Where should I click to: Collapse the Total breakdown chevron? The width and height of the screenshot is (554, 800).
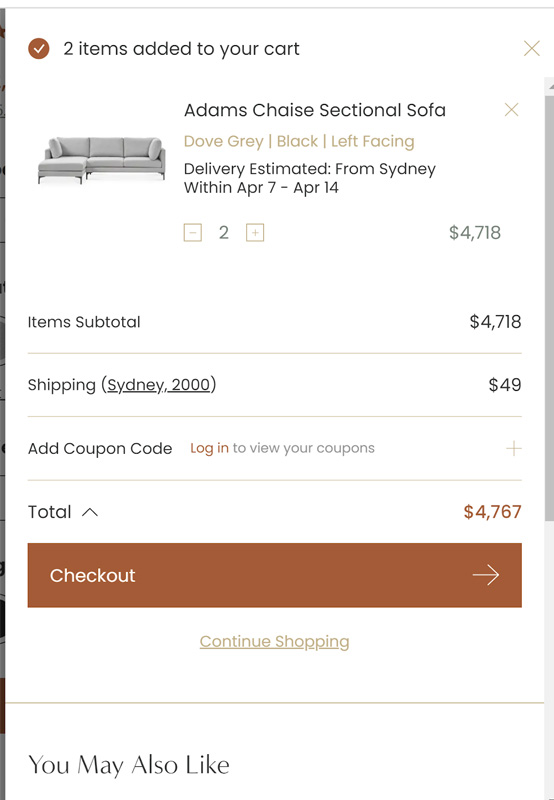(x=90, y=512)
